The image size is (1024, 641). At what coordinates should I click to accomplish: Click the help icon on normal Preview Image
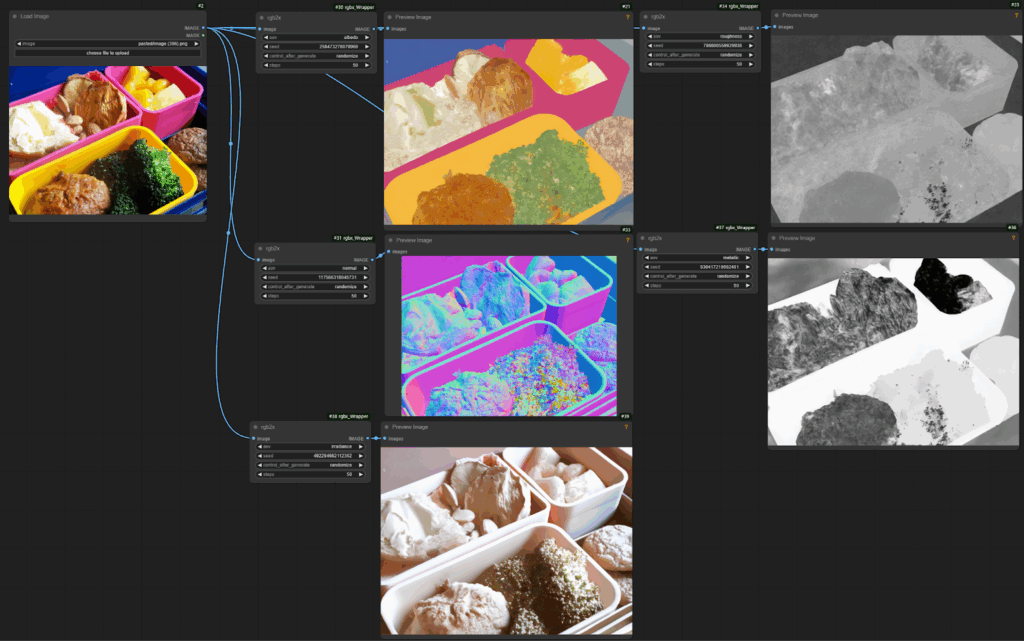pyautogui.click(x=627, y=240)
